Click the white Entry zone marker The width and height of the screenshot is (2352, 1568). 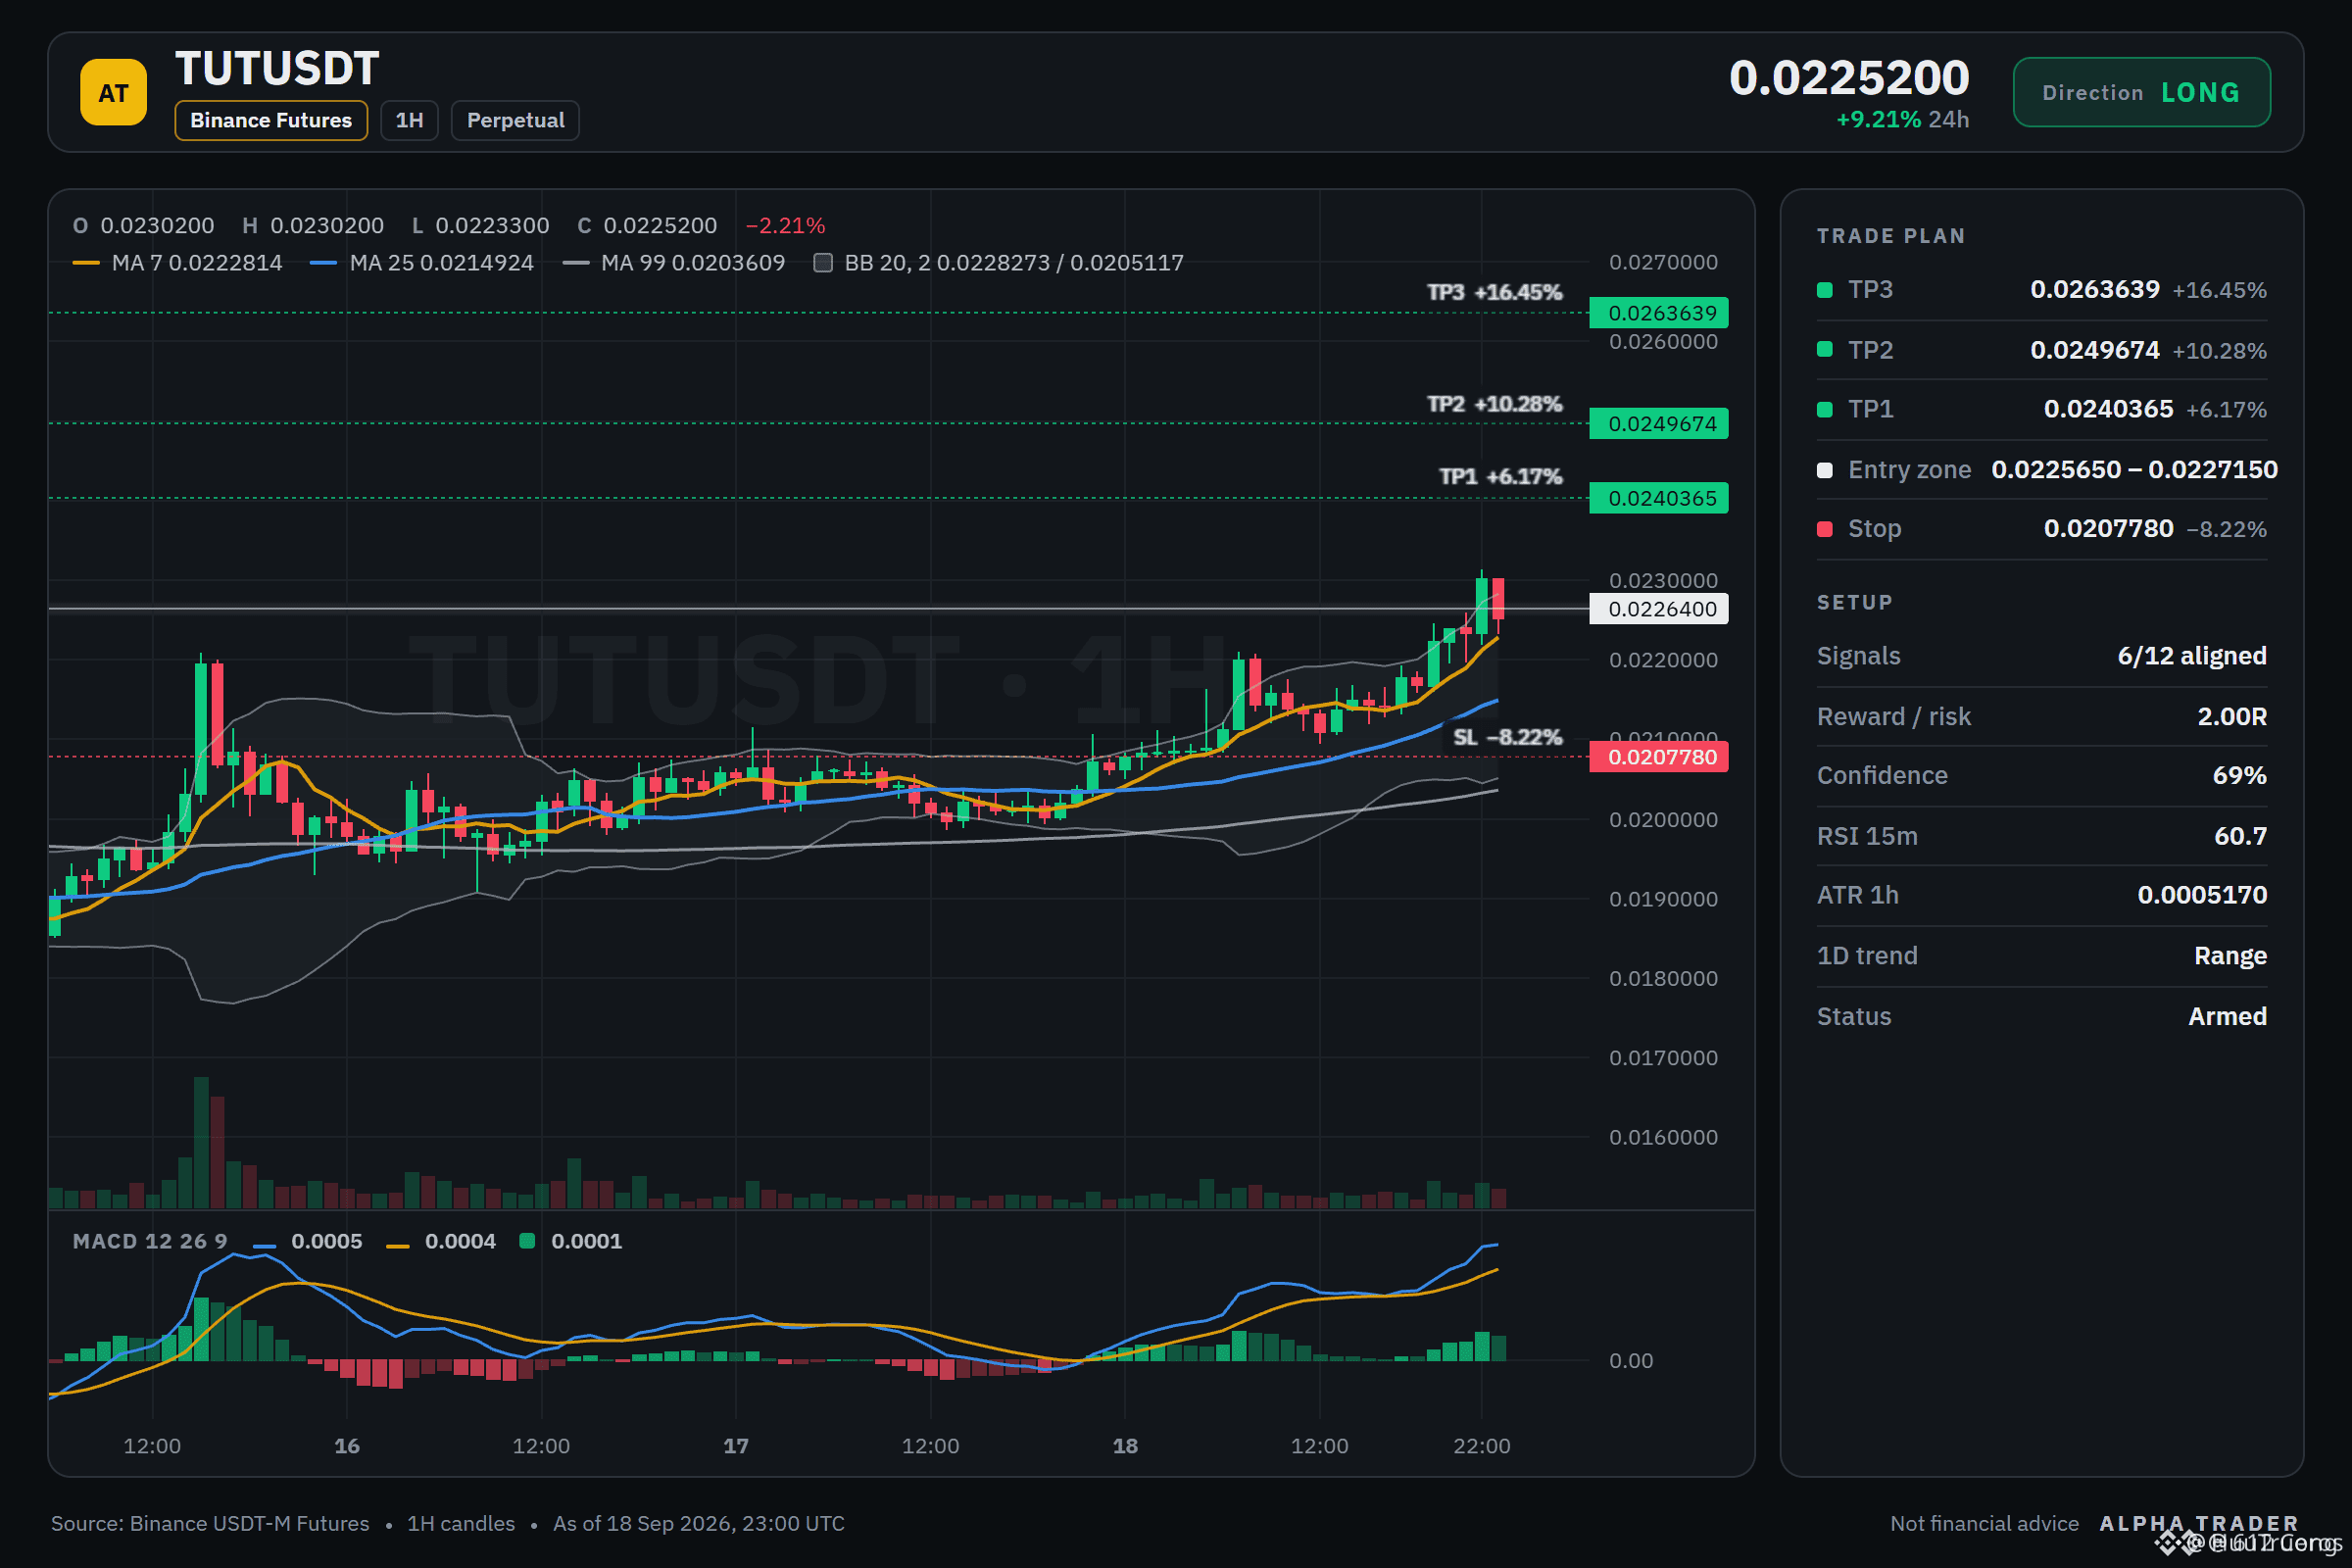coord(1824,470)
